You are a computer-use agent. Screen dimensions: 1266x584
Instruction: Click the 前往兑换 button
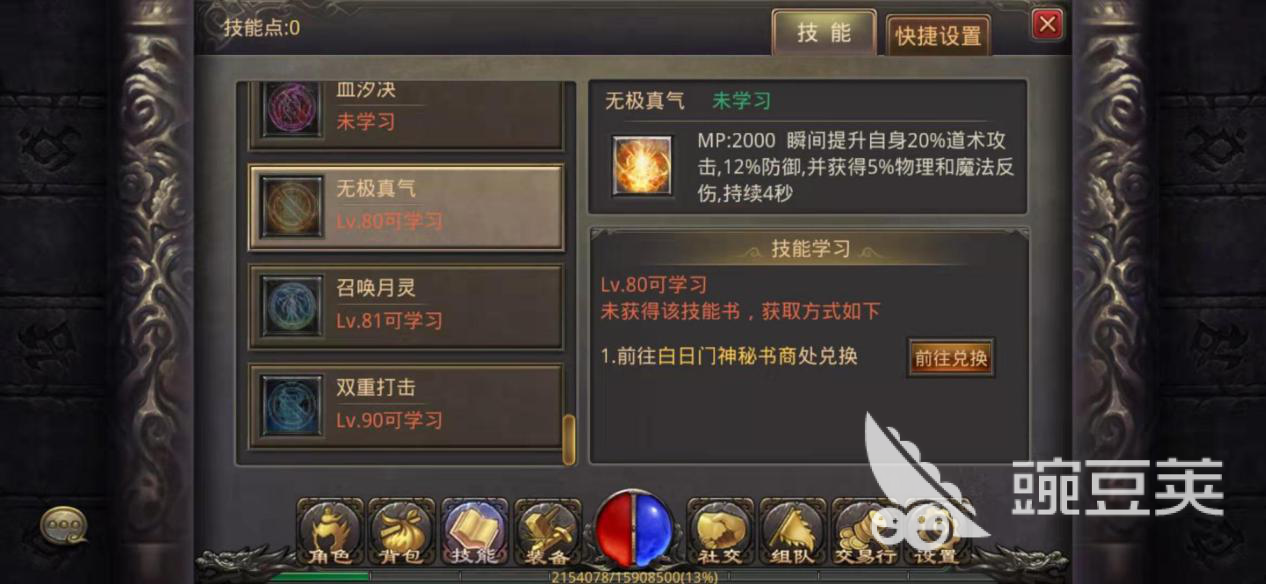tap(951, 358)
